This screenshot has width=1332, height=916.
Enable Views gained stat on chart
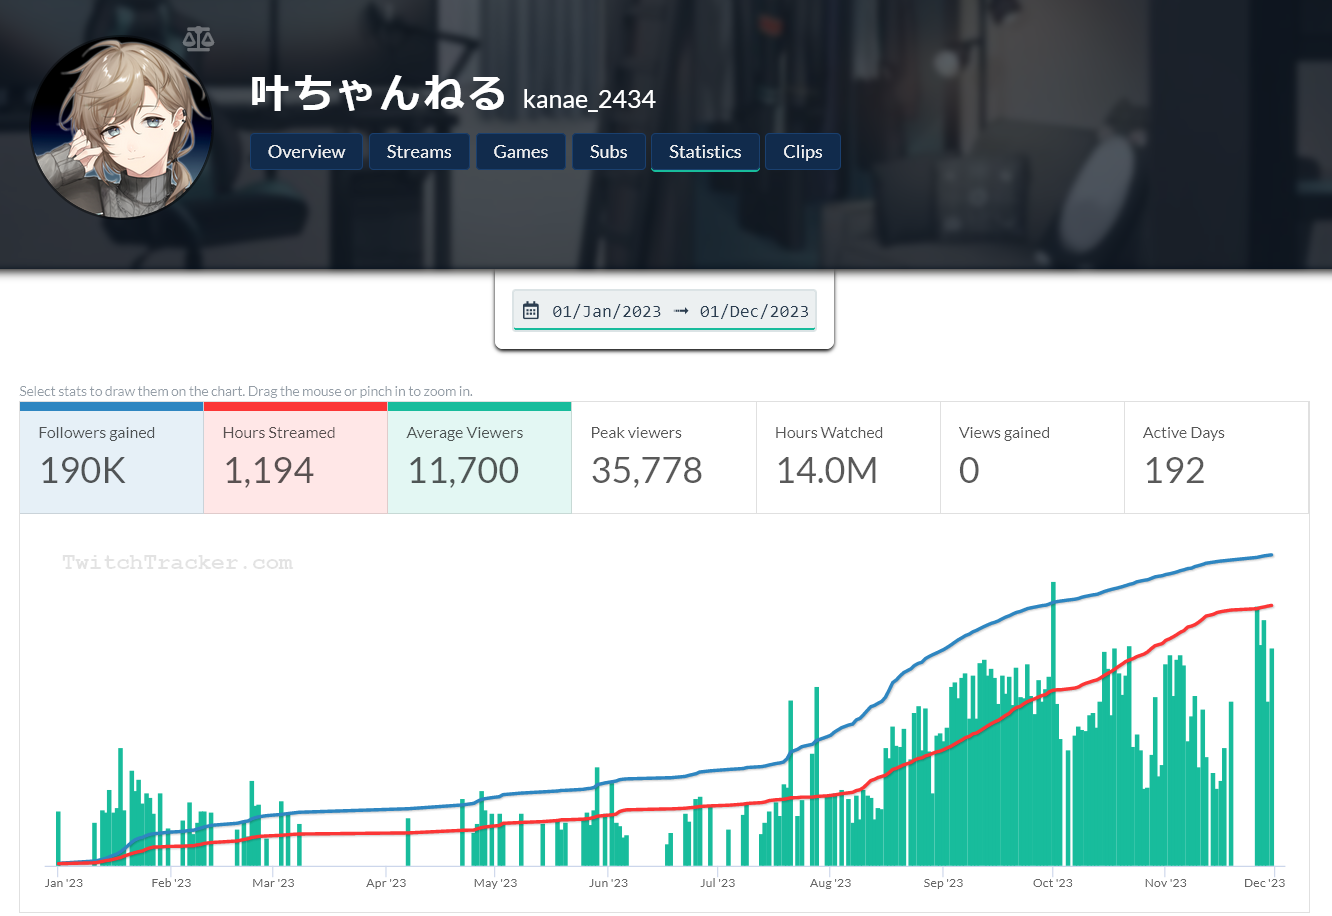(x=1031, y=458)
